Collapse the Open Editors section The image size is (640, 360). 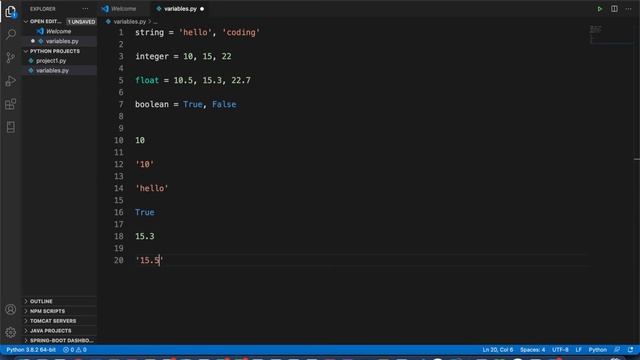(45, 21)
